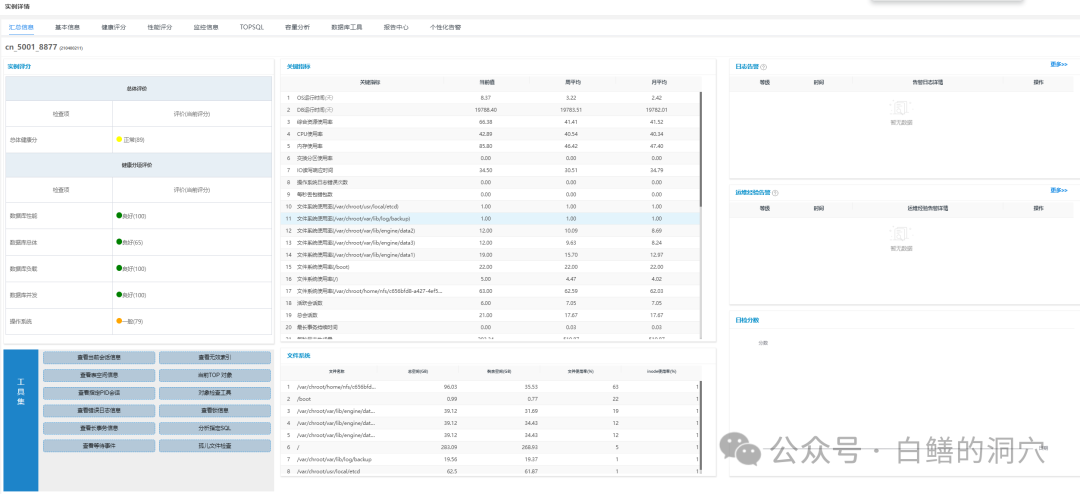Open the 查看等待事件 tool
The height and width of the screenshot is (494, 1080).
(99, 446)
